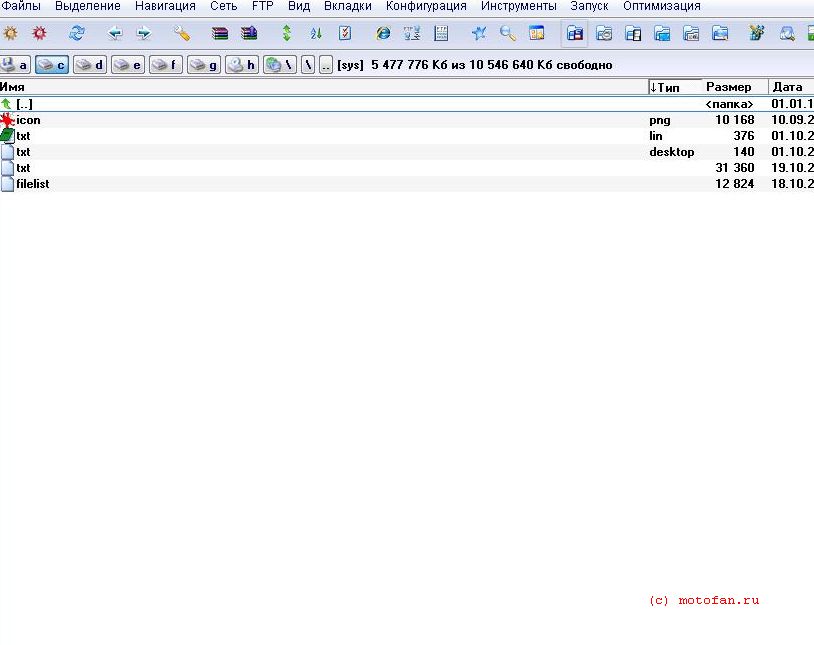Click the magnifier over document icon
The width and height of the screenshot is (814, 645).
click(x=787, y=34)
